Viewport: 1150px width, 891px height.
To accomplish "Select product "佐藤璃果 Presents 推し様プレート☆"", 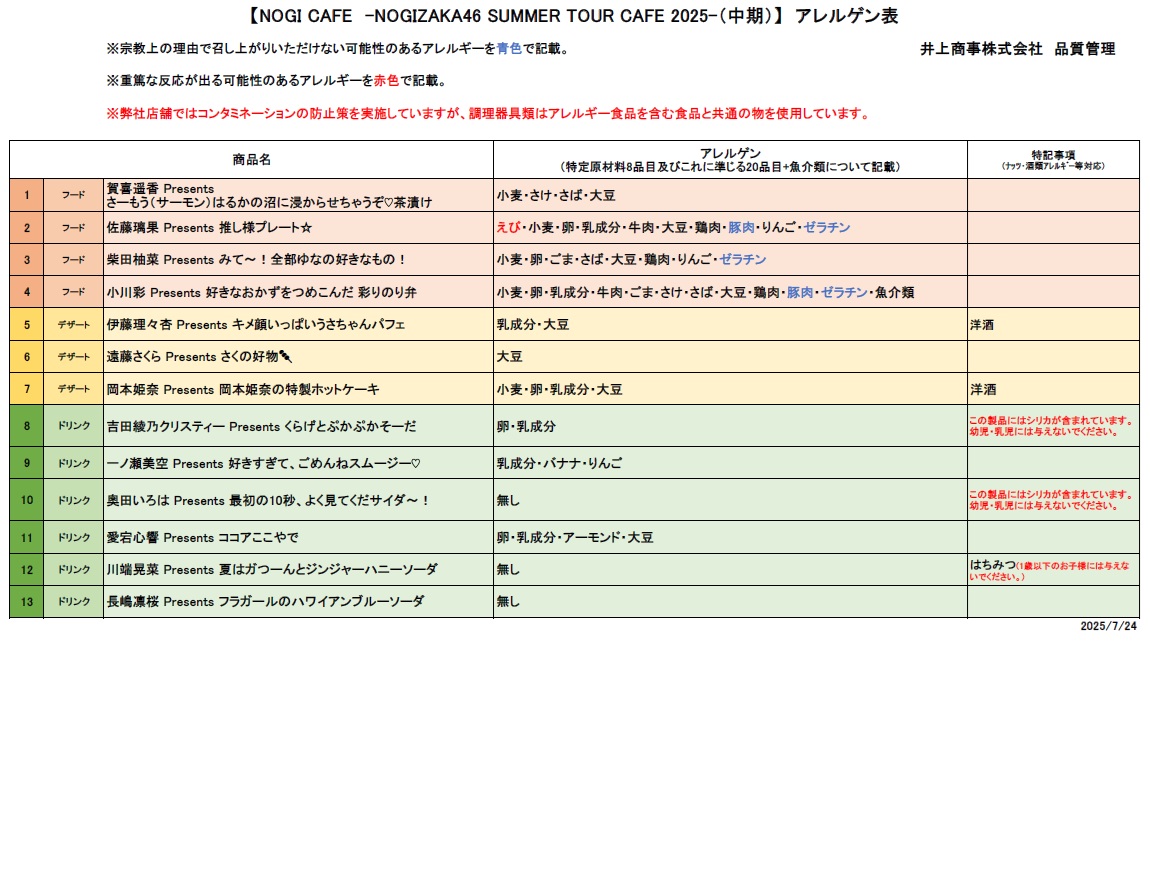I will [298, 227].
